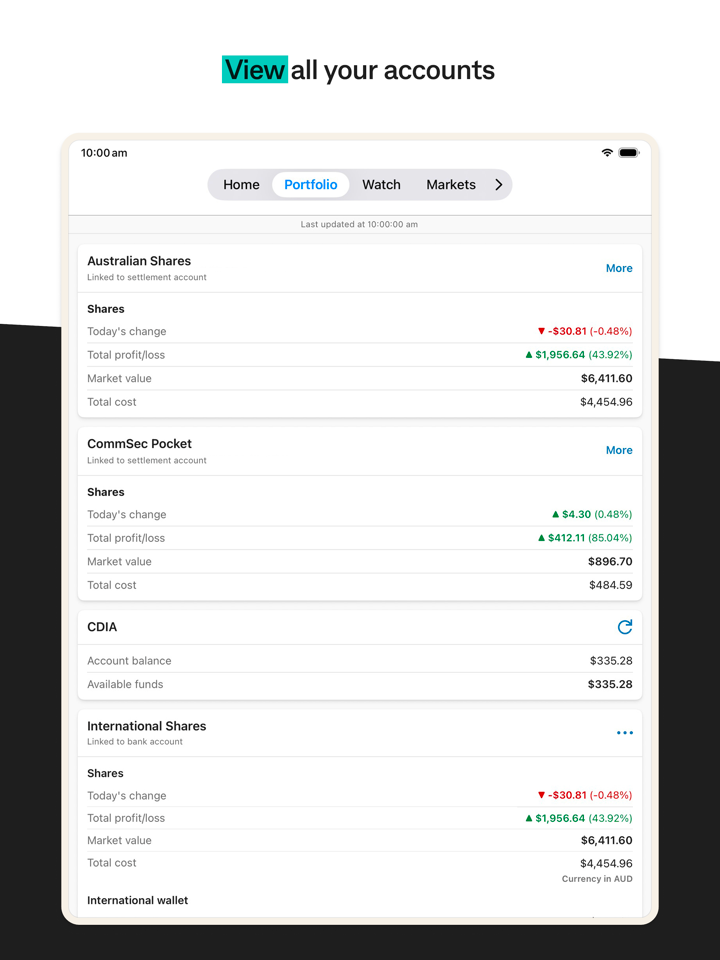Switch to the Home tab
The image size is (720, 960).
[241, 185]
